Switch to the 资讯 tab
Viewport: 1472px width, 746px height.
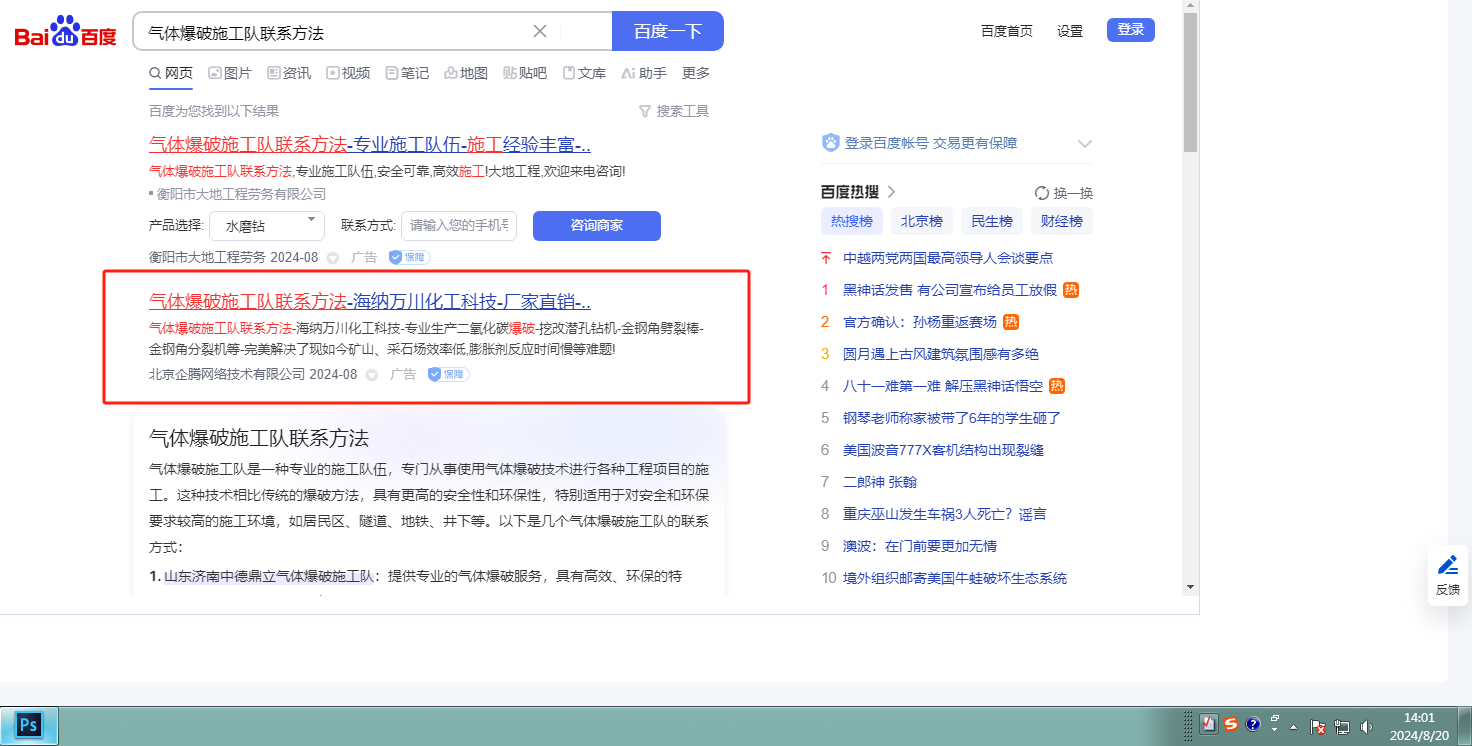pos(289,73)
